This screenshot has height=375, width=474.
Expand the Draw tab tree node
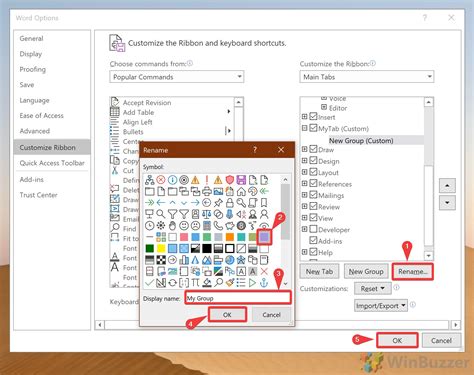(x=304, y=149)
